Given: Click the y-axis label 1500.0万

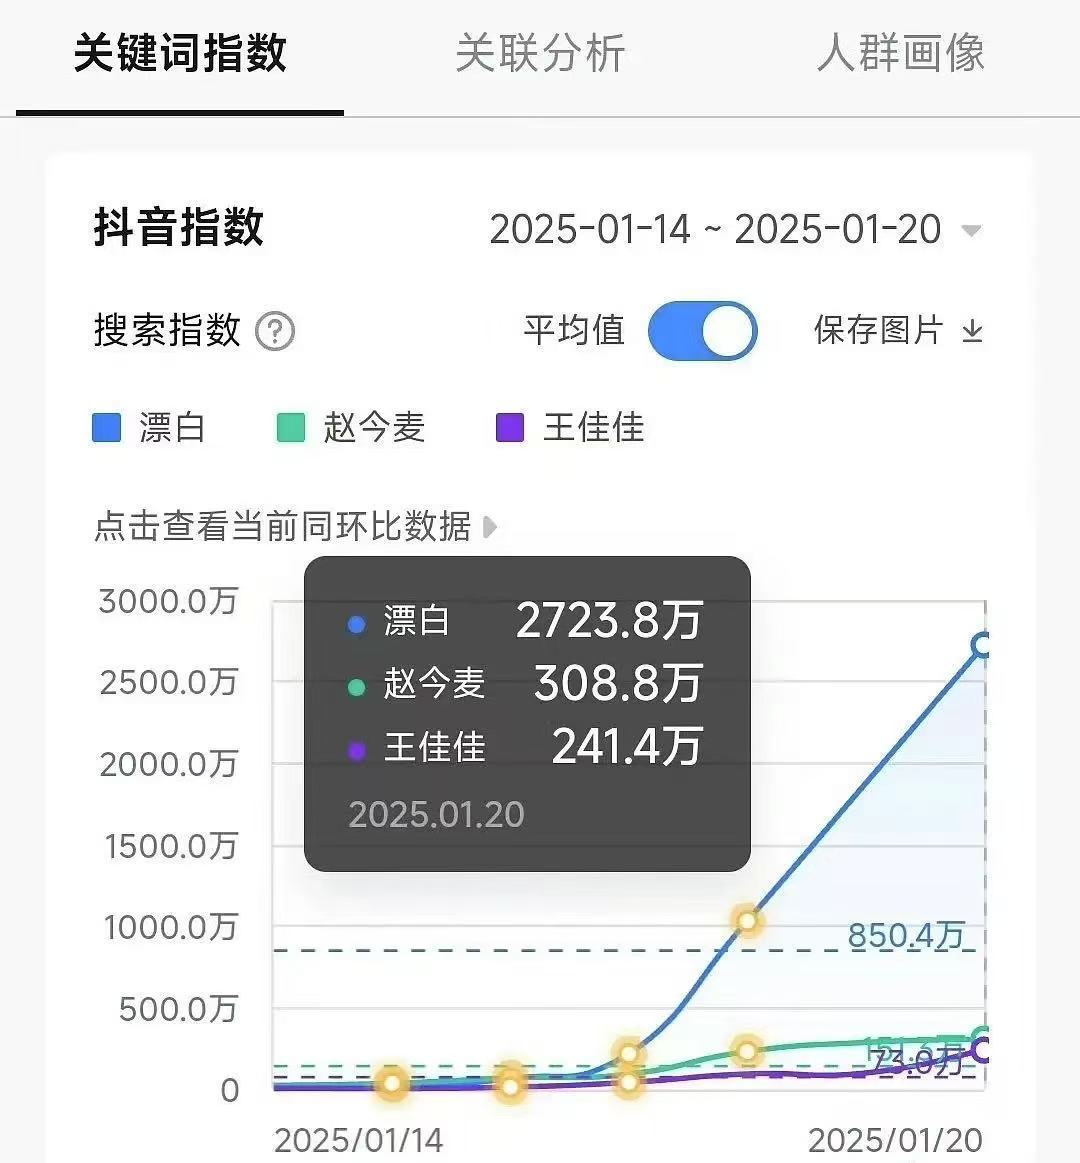Looking at the screenshot, I should [x=171, y=846].
